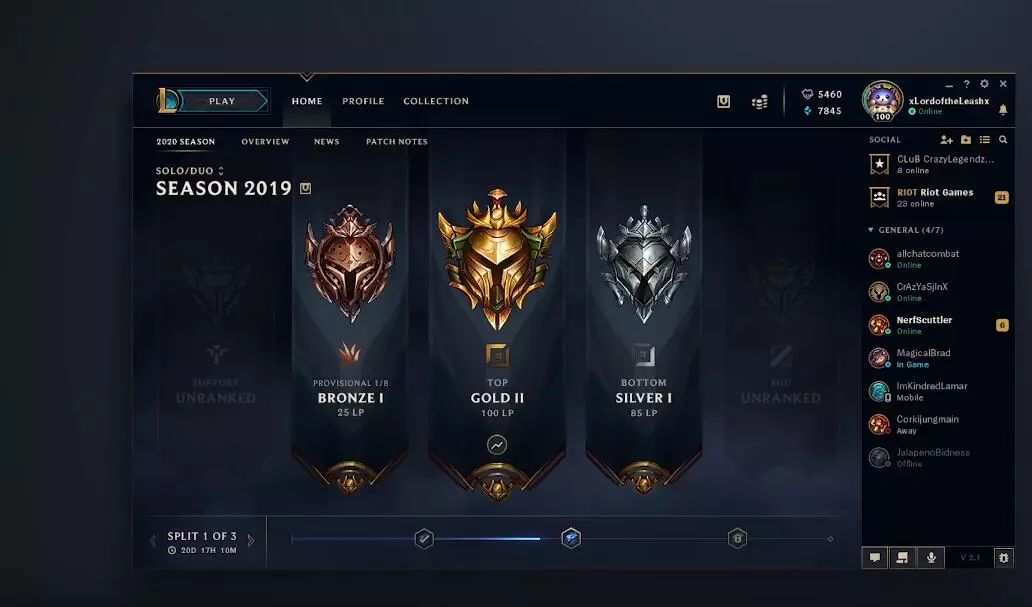This screenshot has height=607, width=1032.
Task: Switch to the PROFILE tab
Action: (363, 101)
